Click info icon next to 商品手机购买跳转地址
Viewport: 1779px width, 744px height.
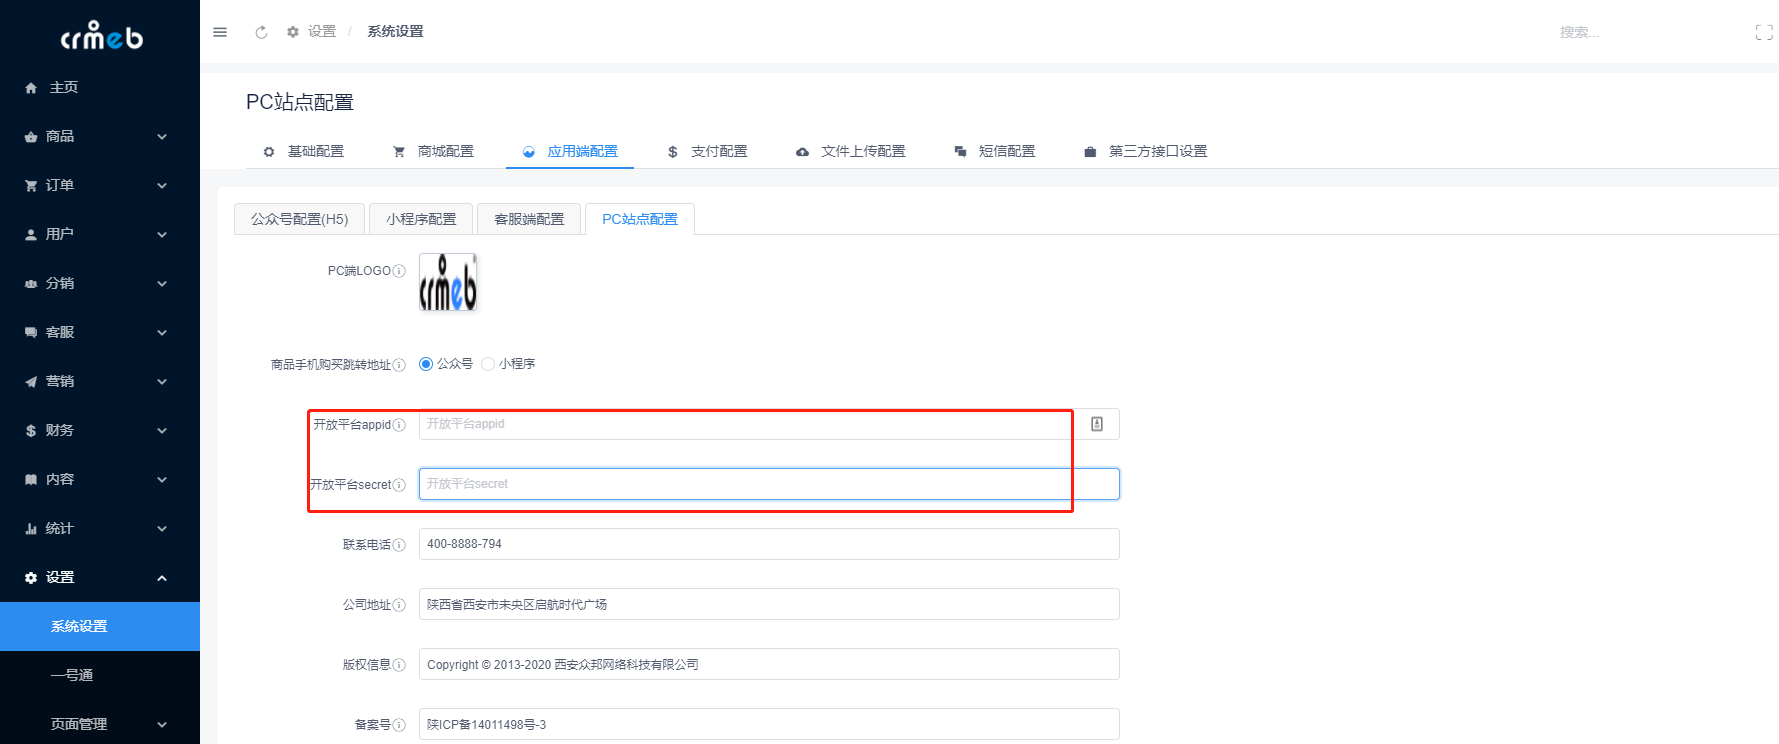click(x=399, y=365)
